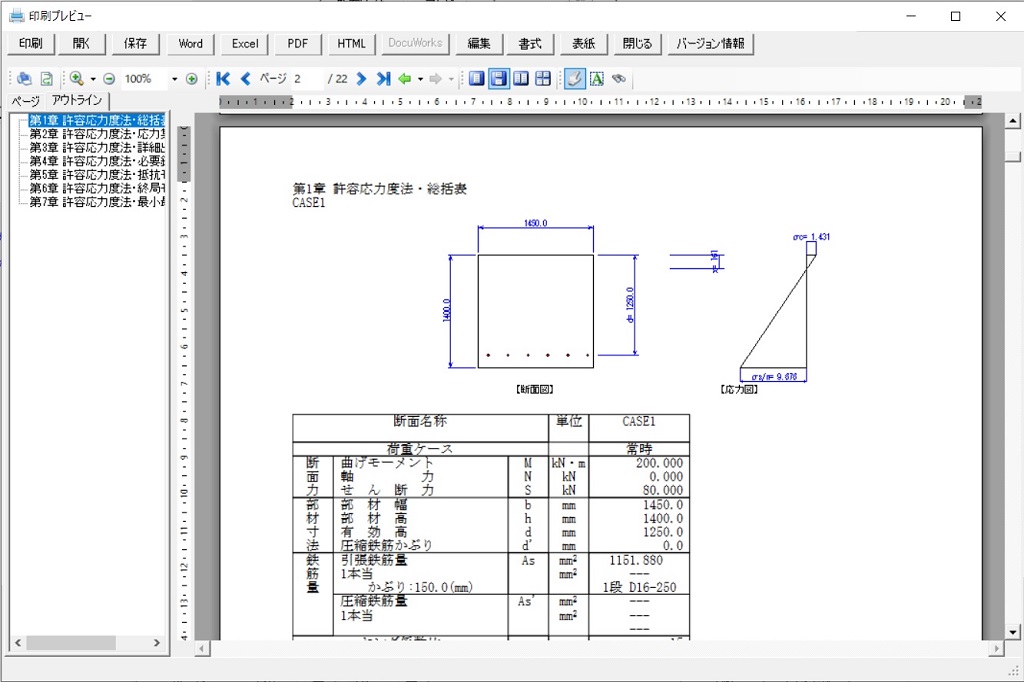This screenshot has width=1024, height=682.
Task: Click the grey forward navigation arrow
Action: click(436, 79)
